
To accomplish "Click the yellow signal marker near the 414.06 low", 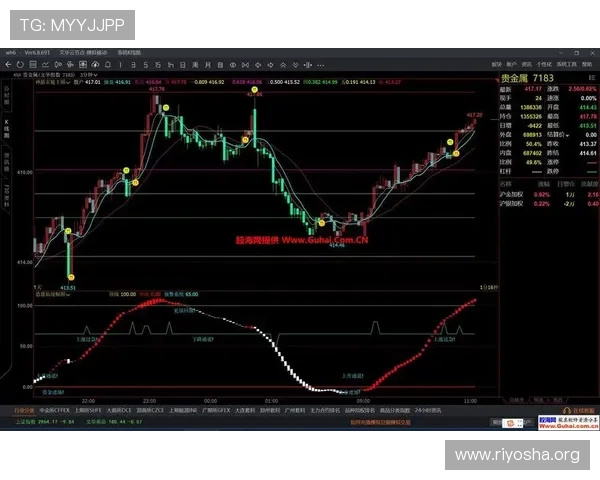I will coord(321,223).
